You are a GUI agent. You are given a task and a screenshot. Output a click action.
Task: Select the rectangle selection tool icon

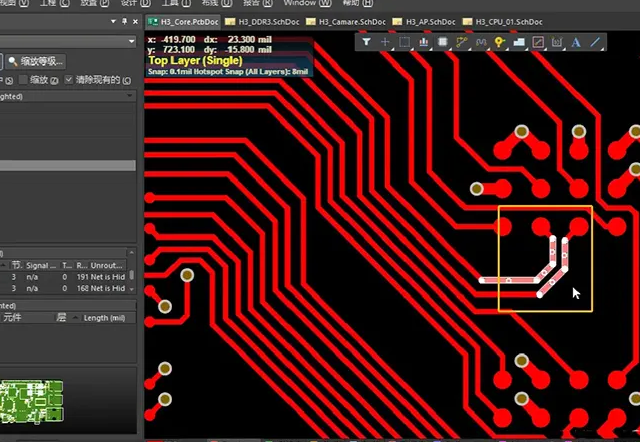pyautogui.click(x=405, y=43)
